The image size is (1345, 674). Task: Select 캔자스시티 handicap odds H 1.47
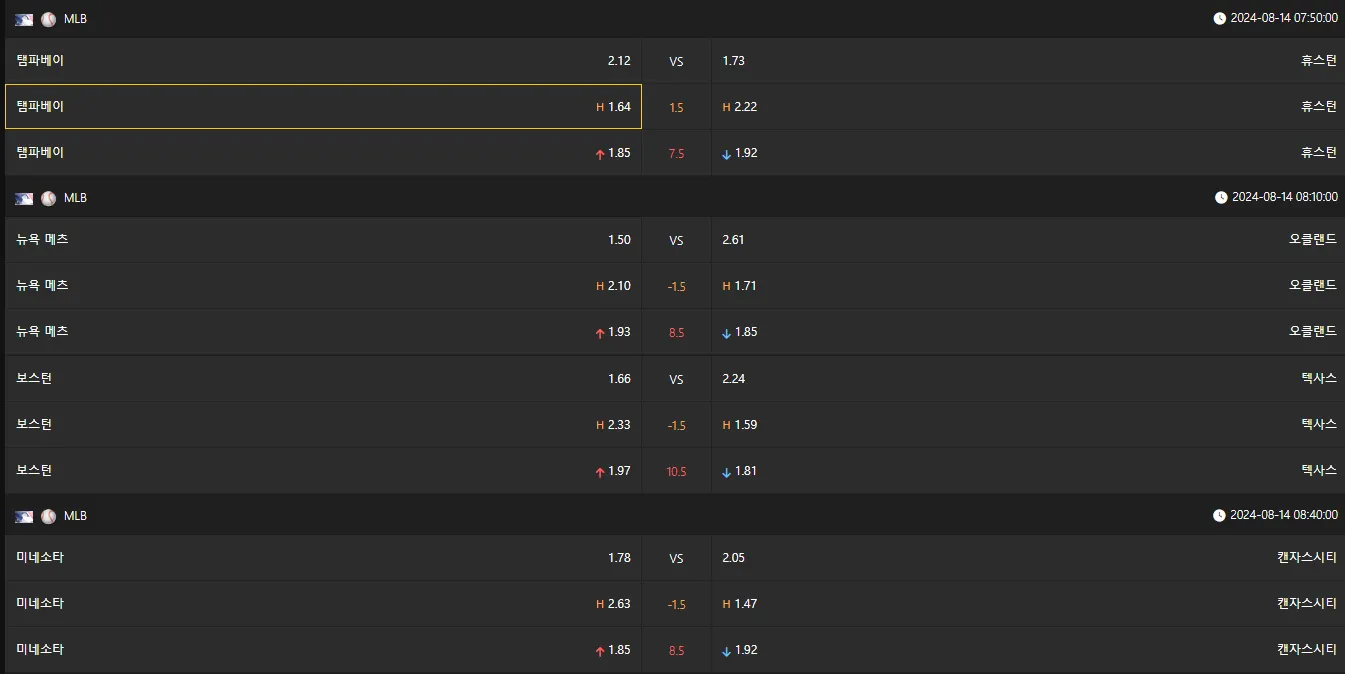coord(1027,604)
